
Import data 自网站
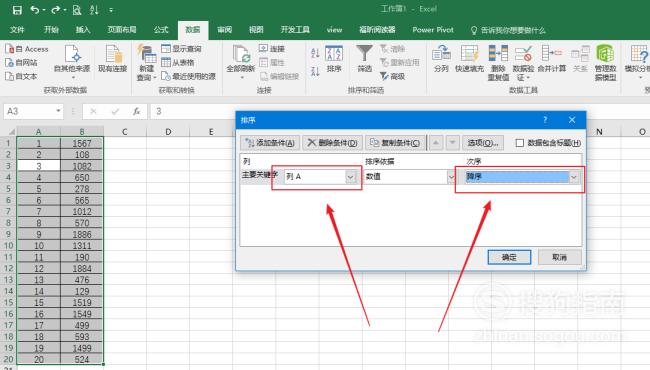22,63
